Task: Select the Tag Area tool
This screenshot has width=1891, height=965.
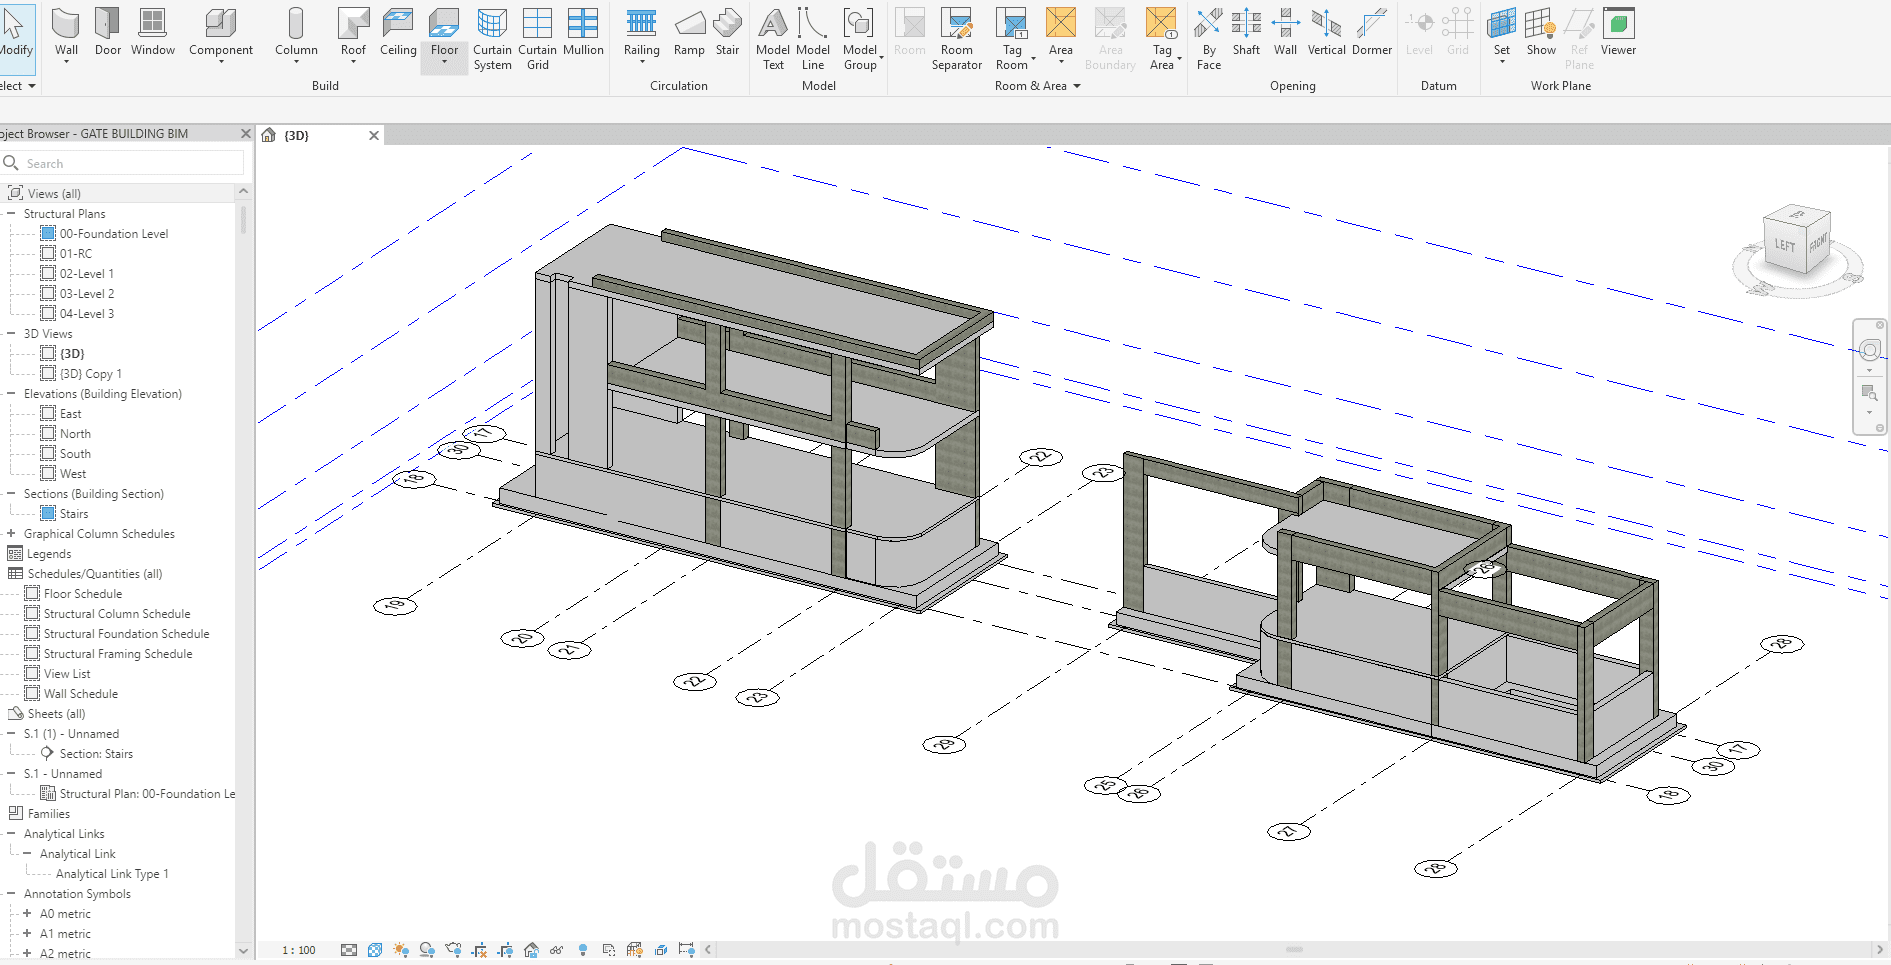Action: pyautogui.click(x=1162, y=40)
